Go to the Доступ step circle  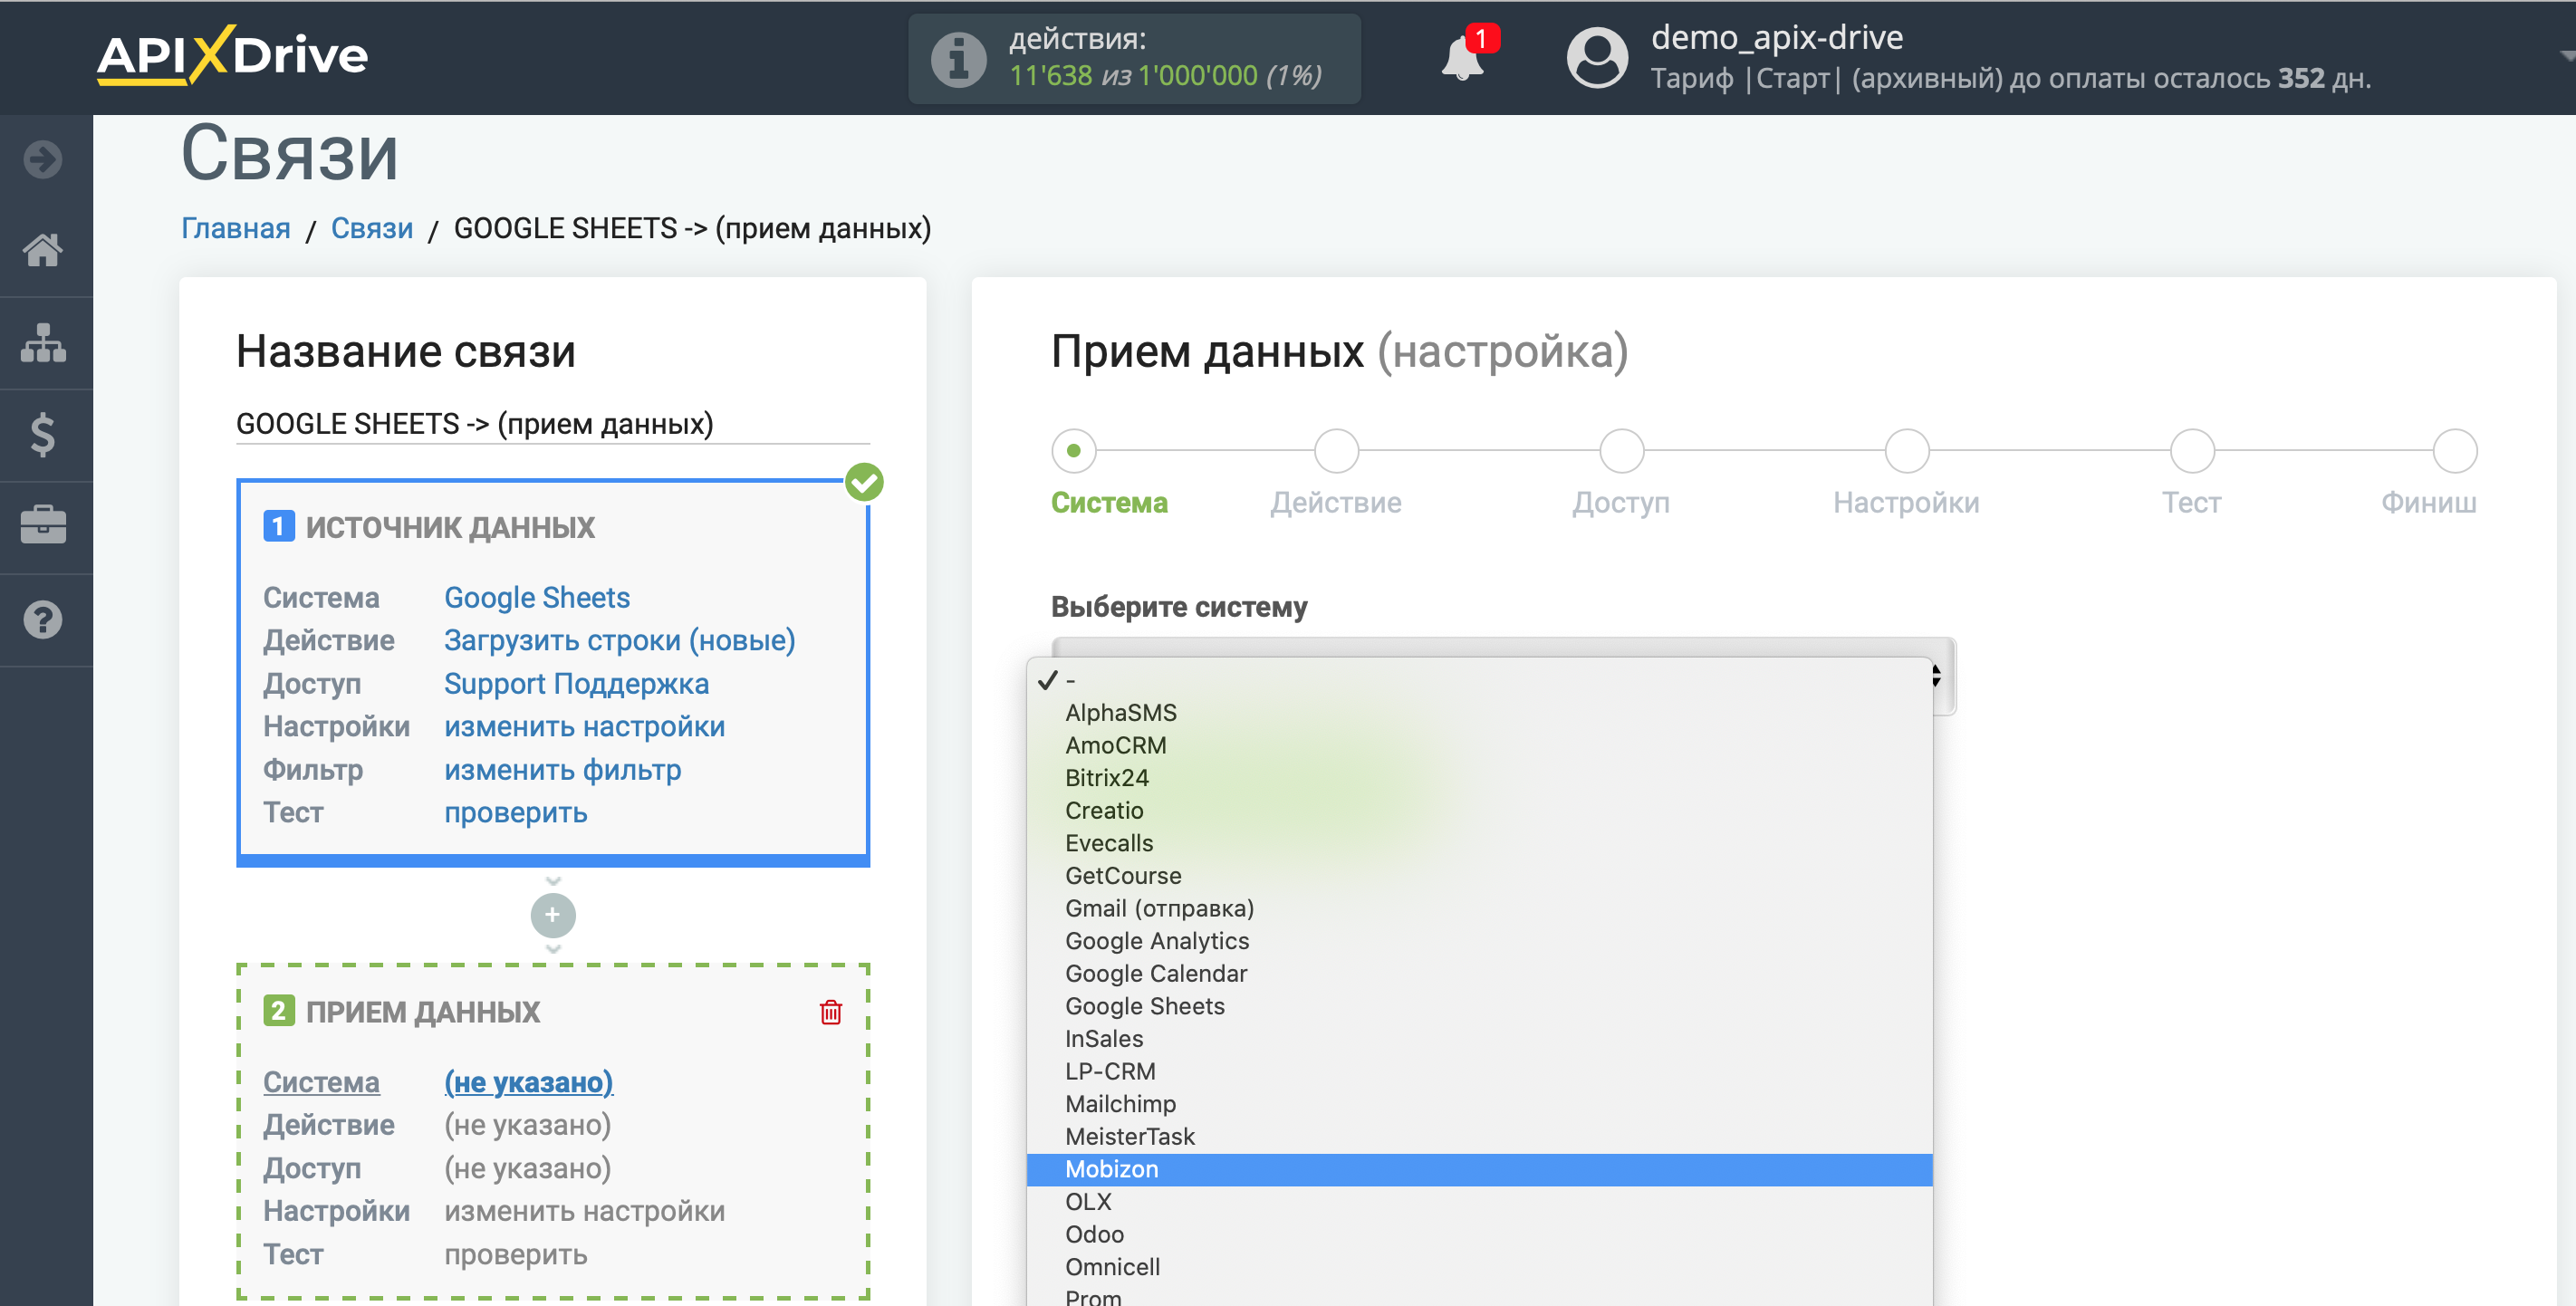(1621, 451)
